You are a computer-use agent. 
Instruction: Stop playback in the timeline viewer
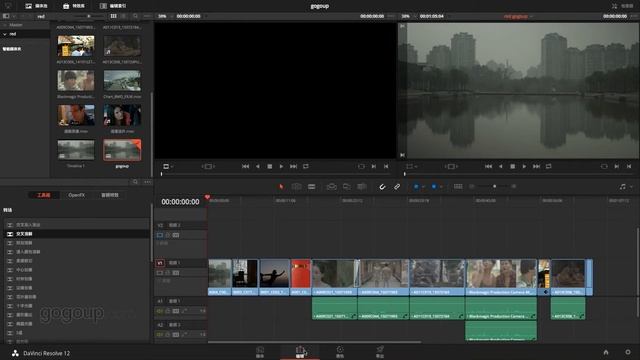click(x=513, y=167)
